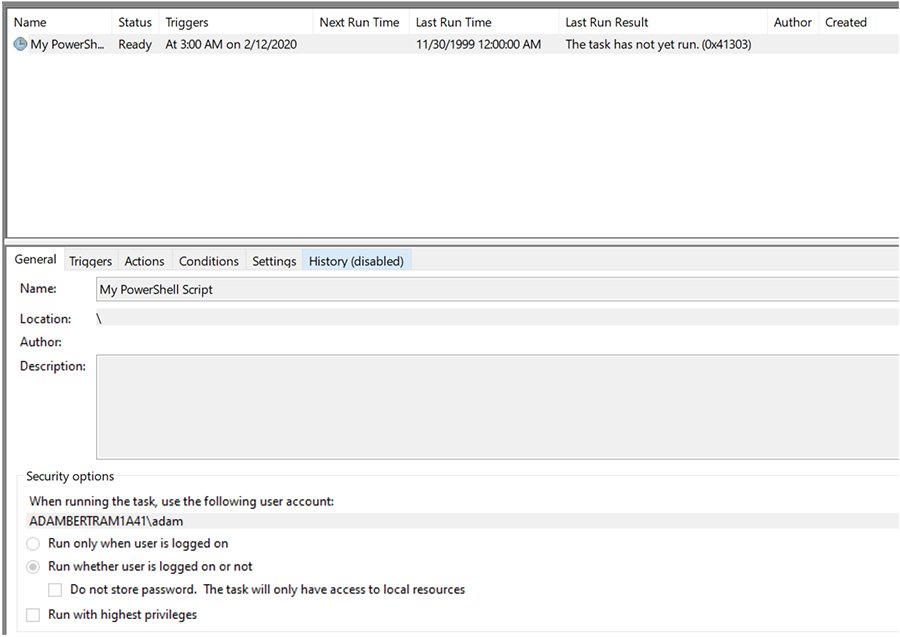This screenshot has width=900, height=637.
Task: Open the Settings tab
Action: point(273,260)
